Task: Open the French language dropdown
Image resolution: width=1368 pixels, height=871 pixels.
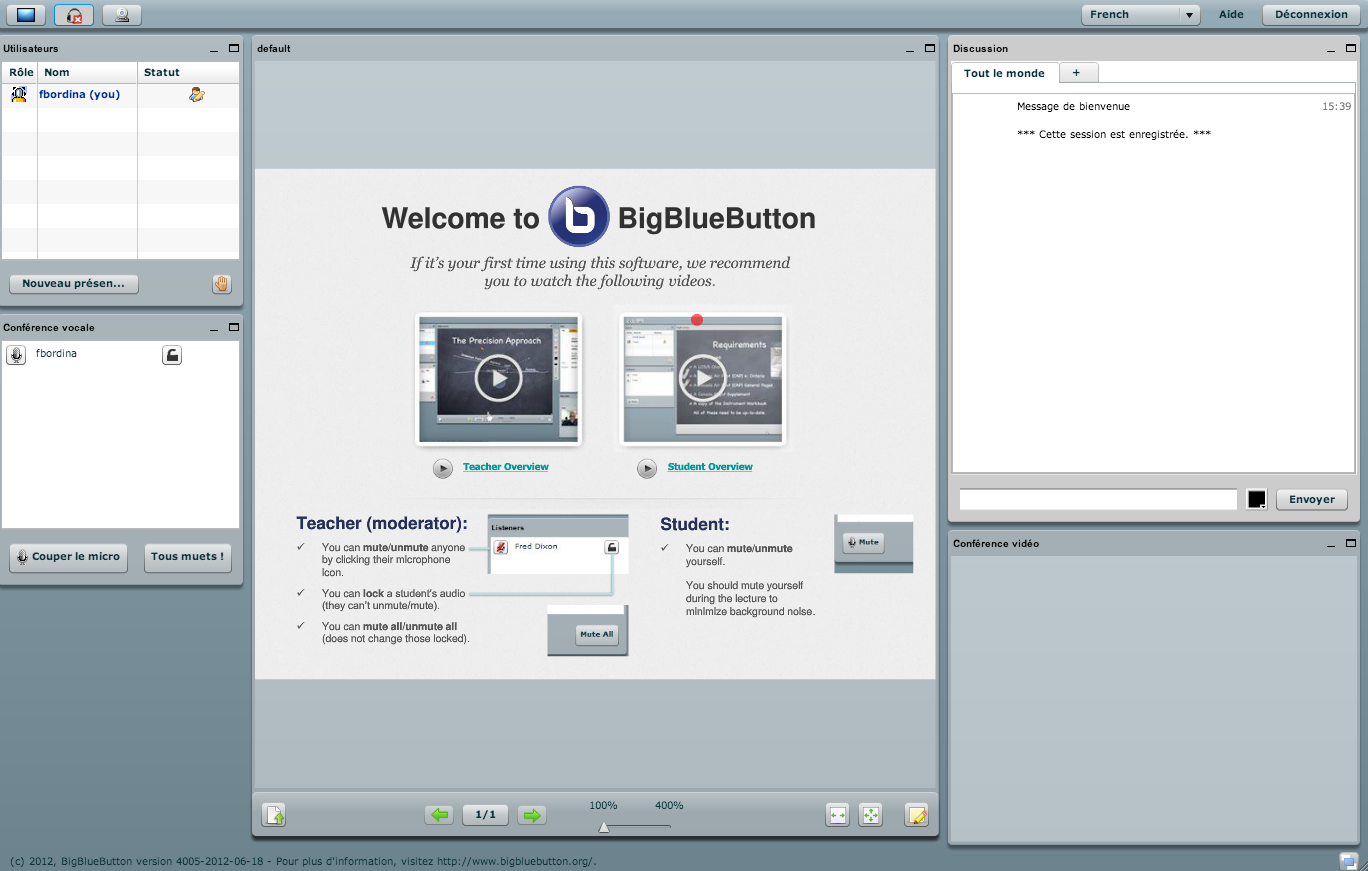Action: click(1140, 15)
